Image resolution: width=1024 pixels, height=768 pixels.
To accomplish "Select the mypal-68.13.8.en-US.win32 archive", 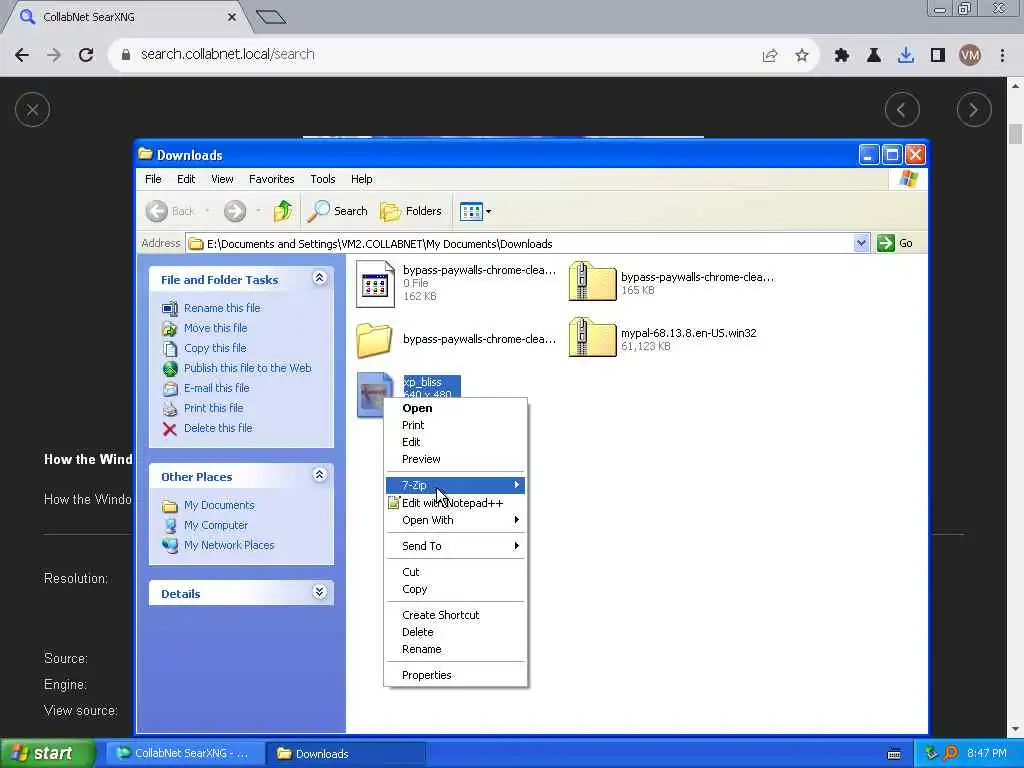I will point(592,337).
